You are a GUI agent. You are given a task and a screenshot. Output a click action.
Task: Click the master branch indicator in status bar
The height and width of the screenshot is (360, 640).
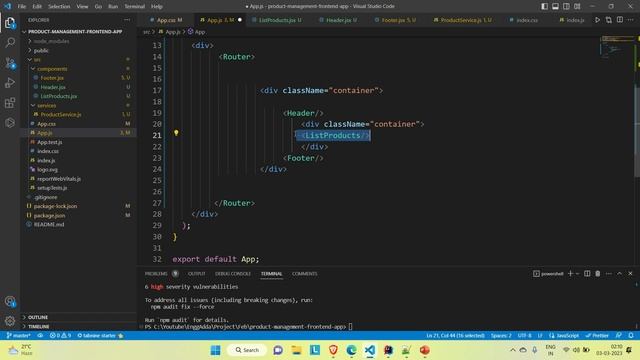point(18,336)
